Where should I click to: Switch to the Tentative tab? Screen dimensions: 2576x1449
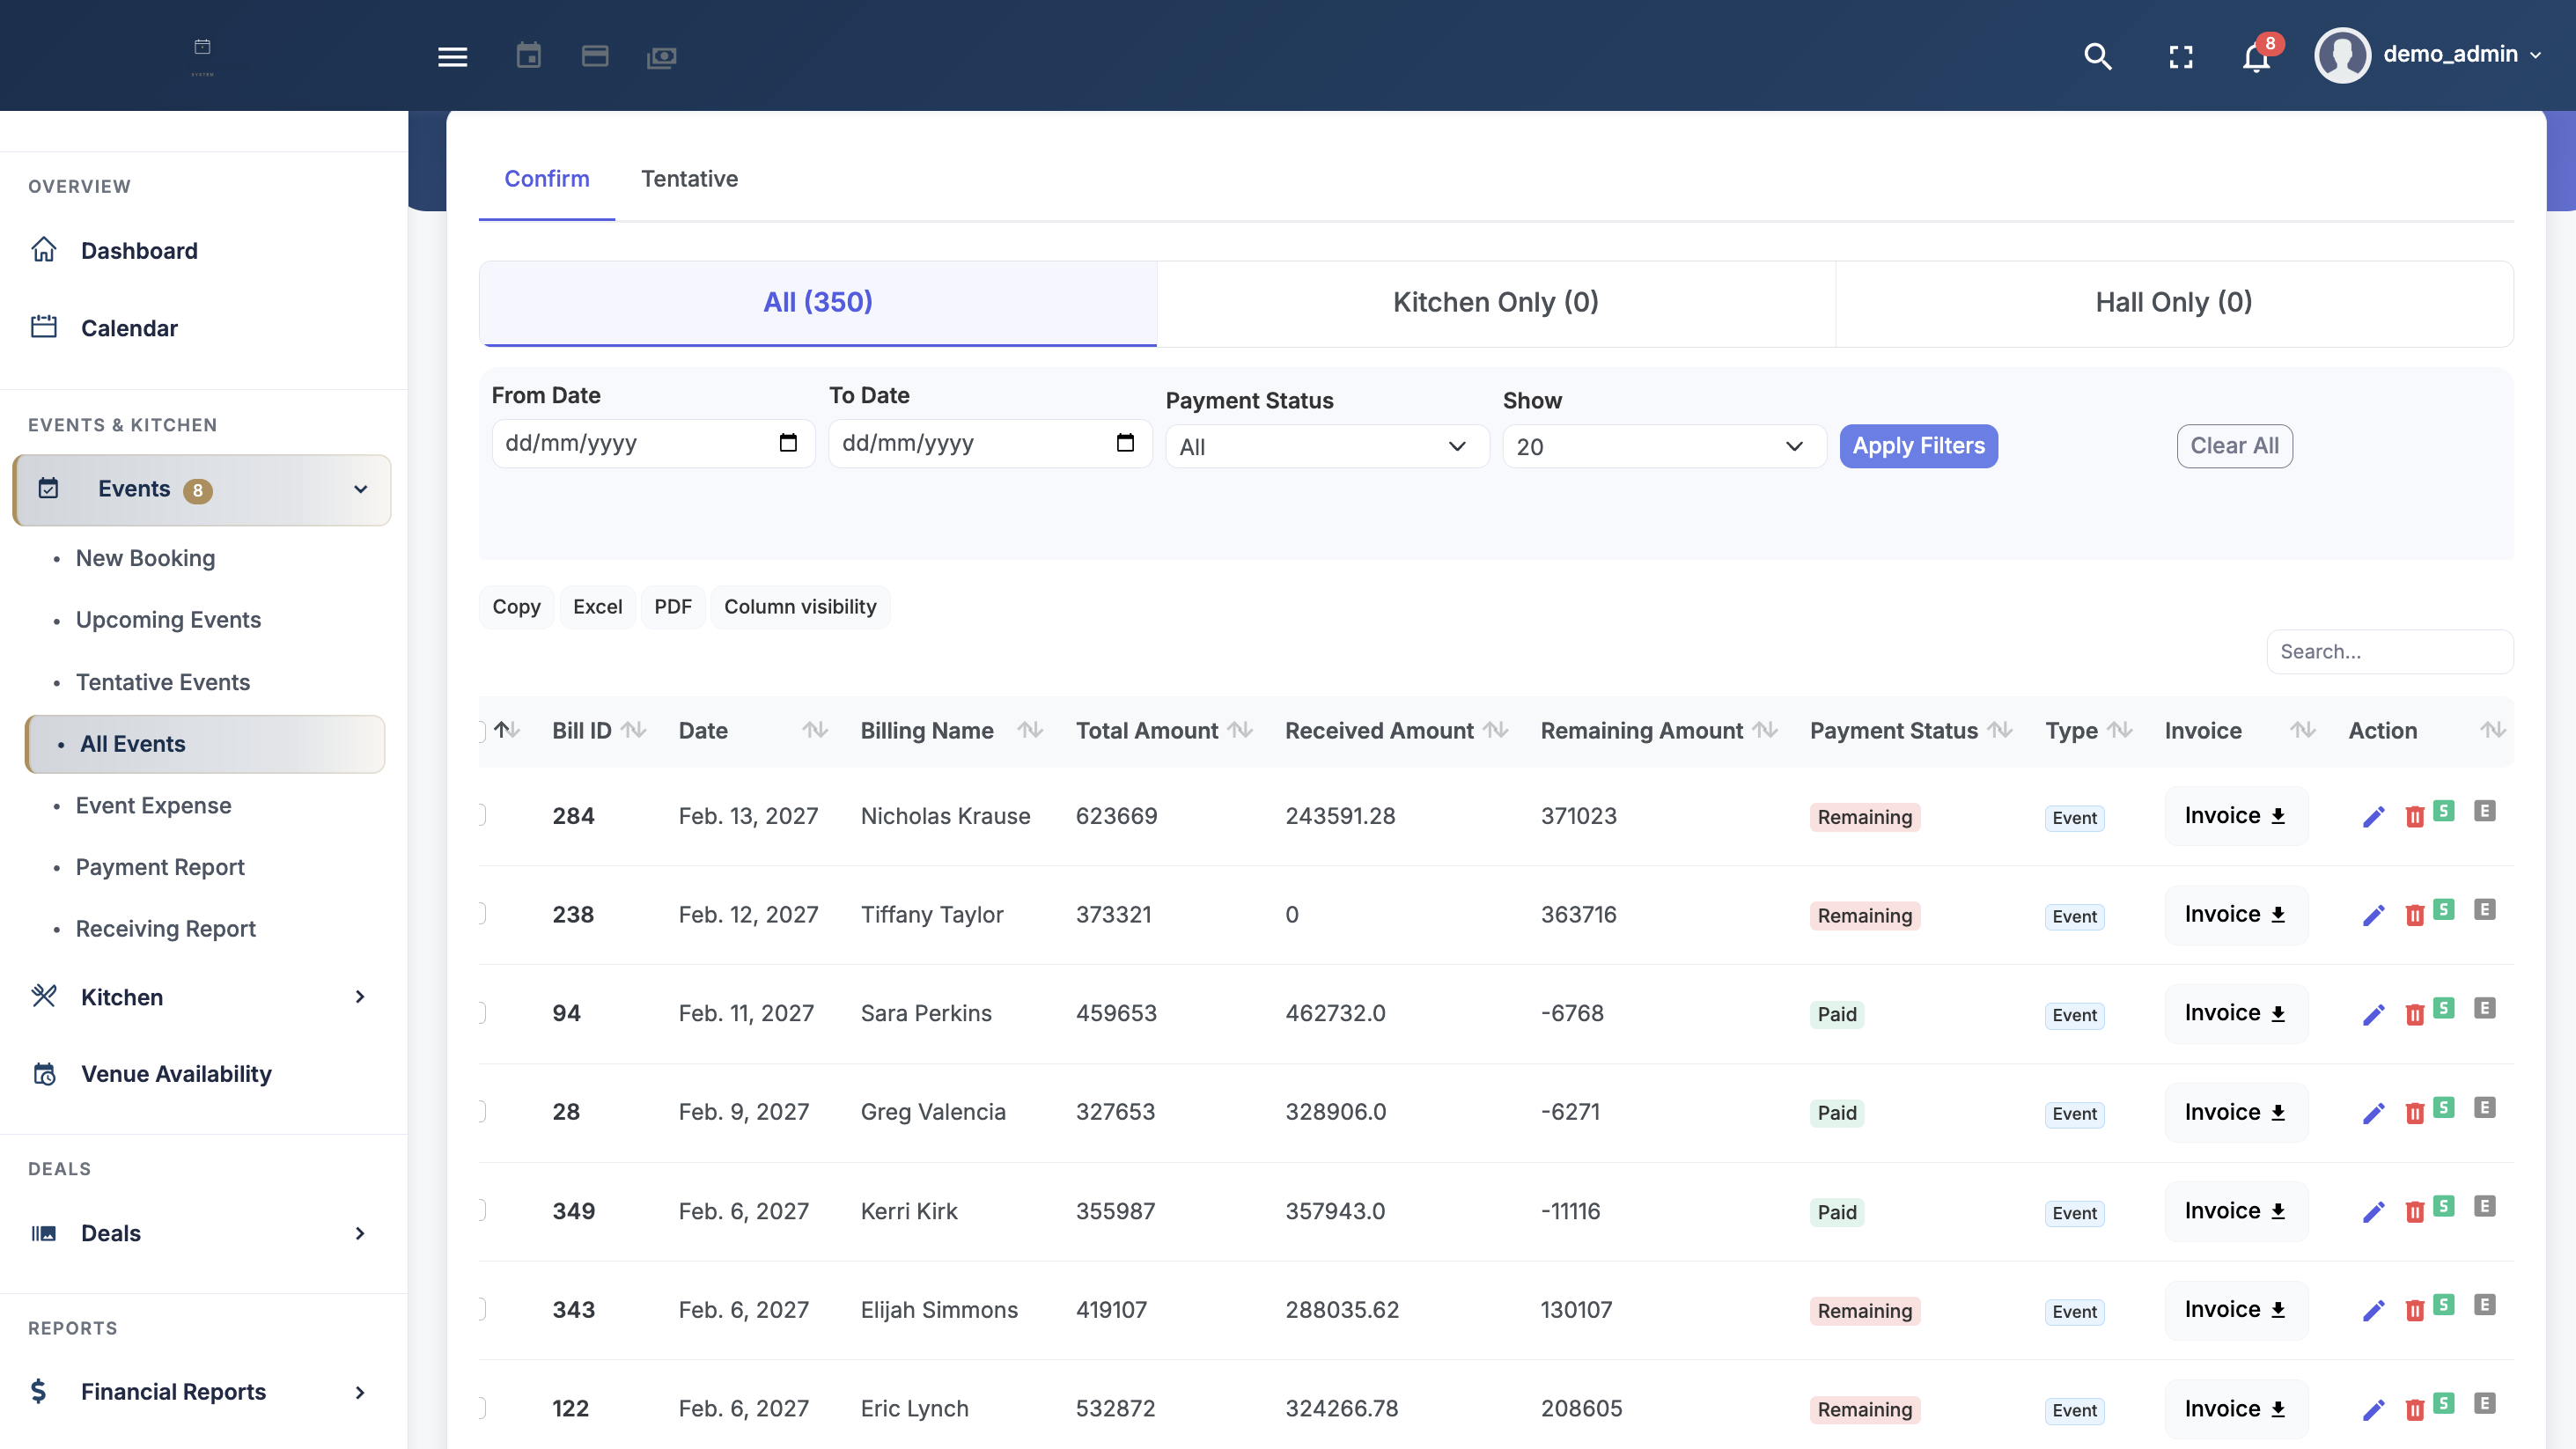point(689,178)
